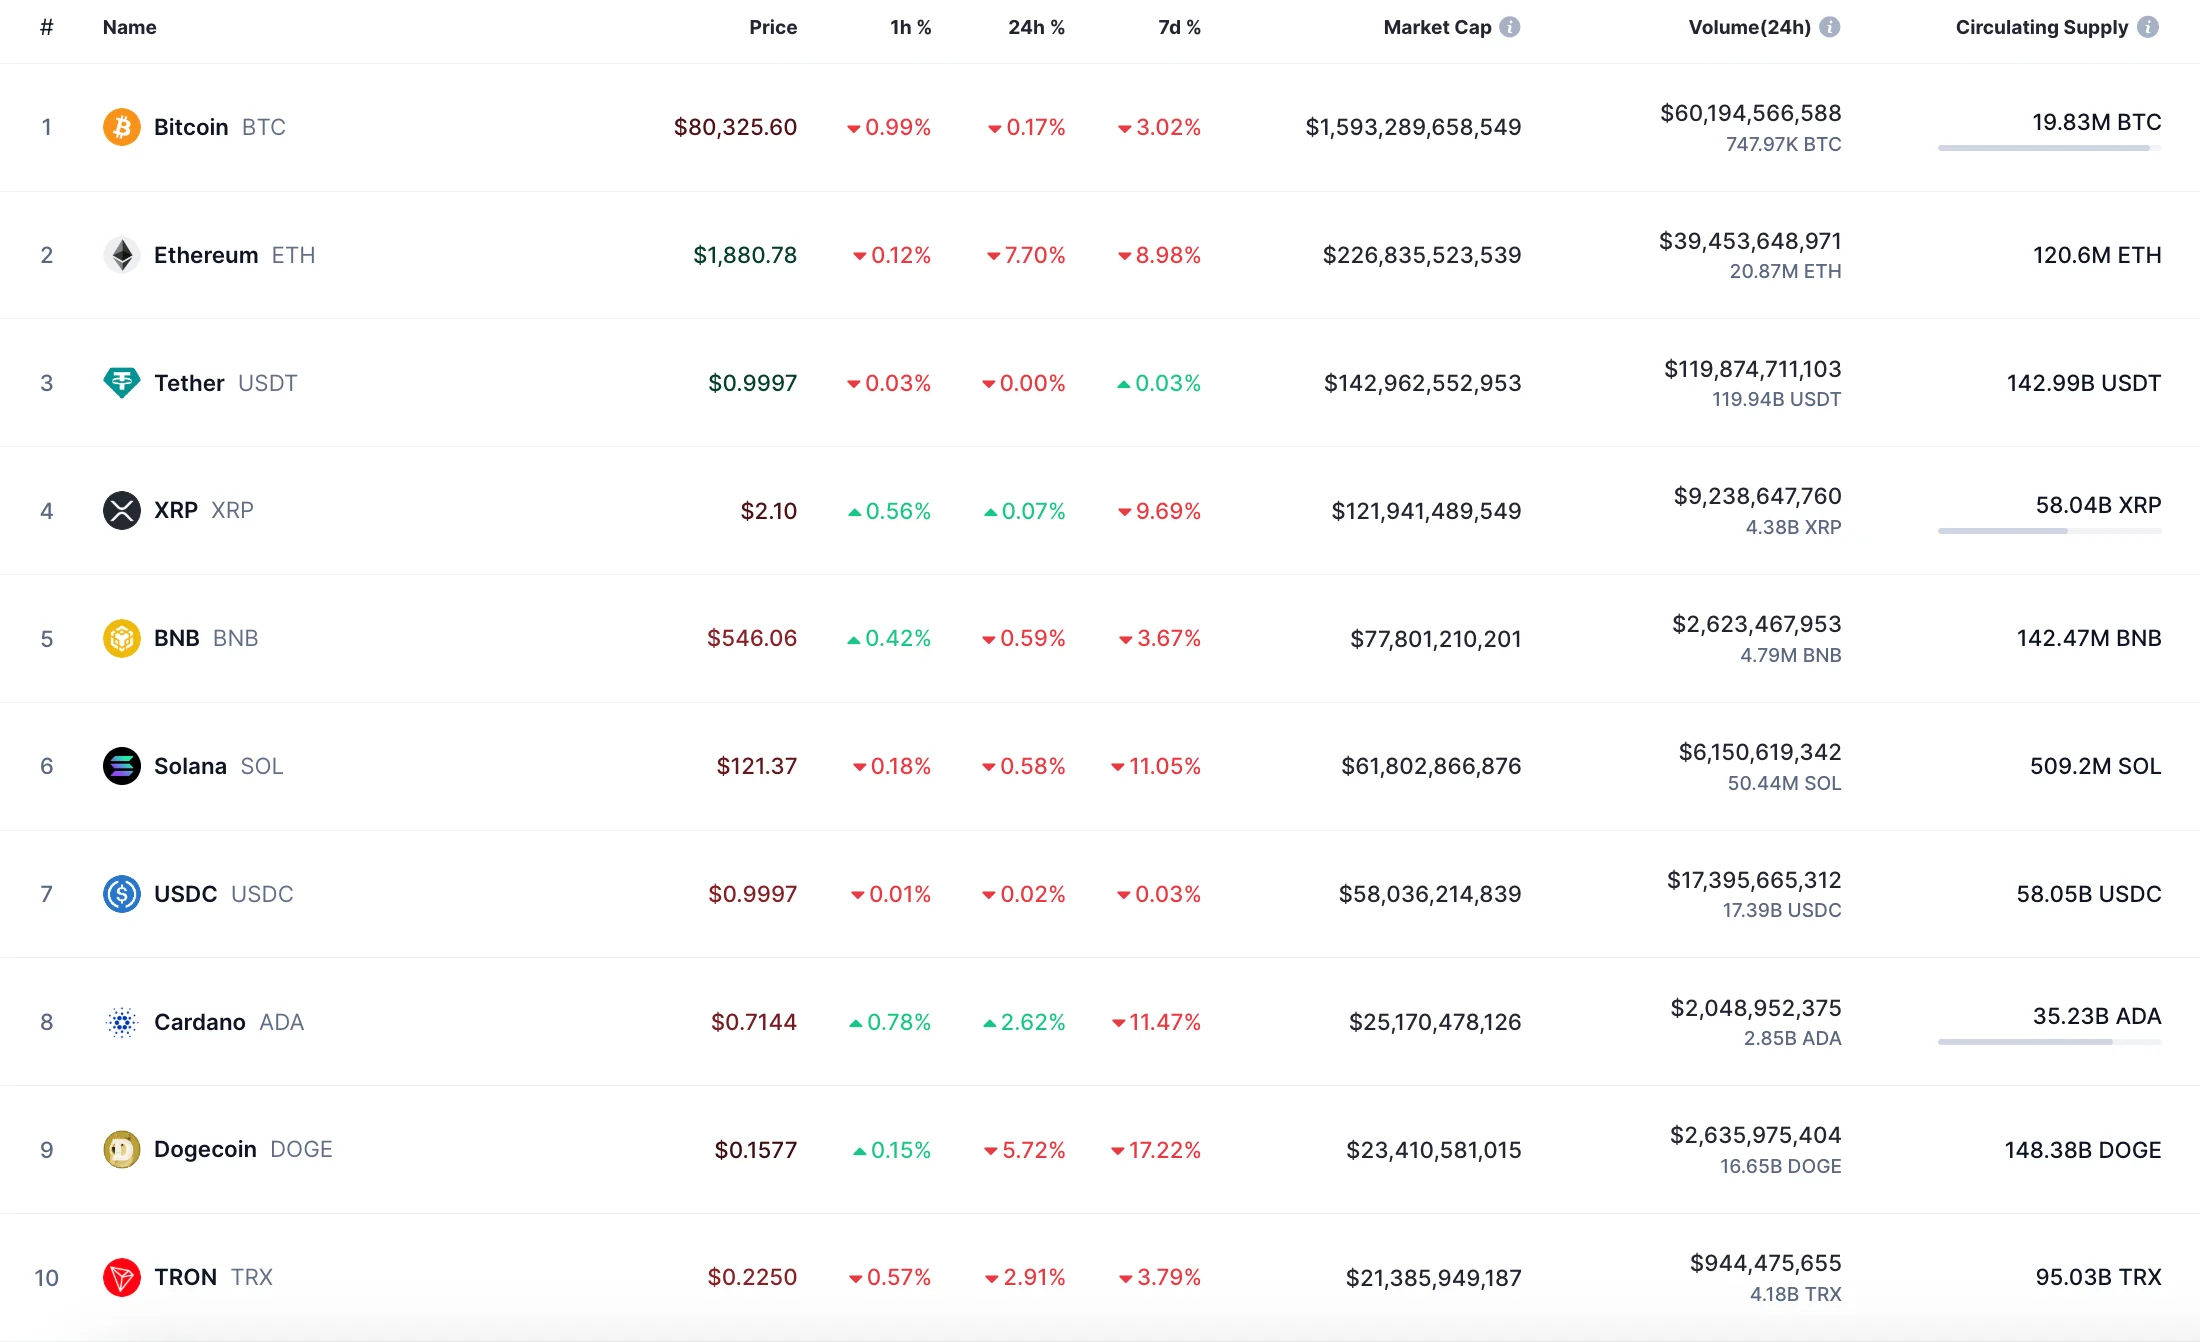Click Ethereum's 24h volume amount
Screen dimensions: 2200x1342
1749,241
